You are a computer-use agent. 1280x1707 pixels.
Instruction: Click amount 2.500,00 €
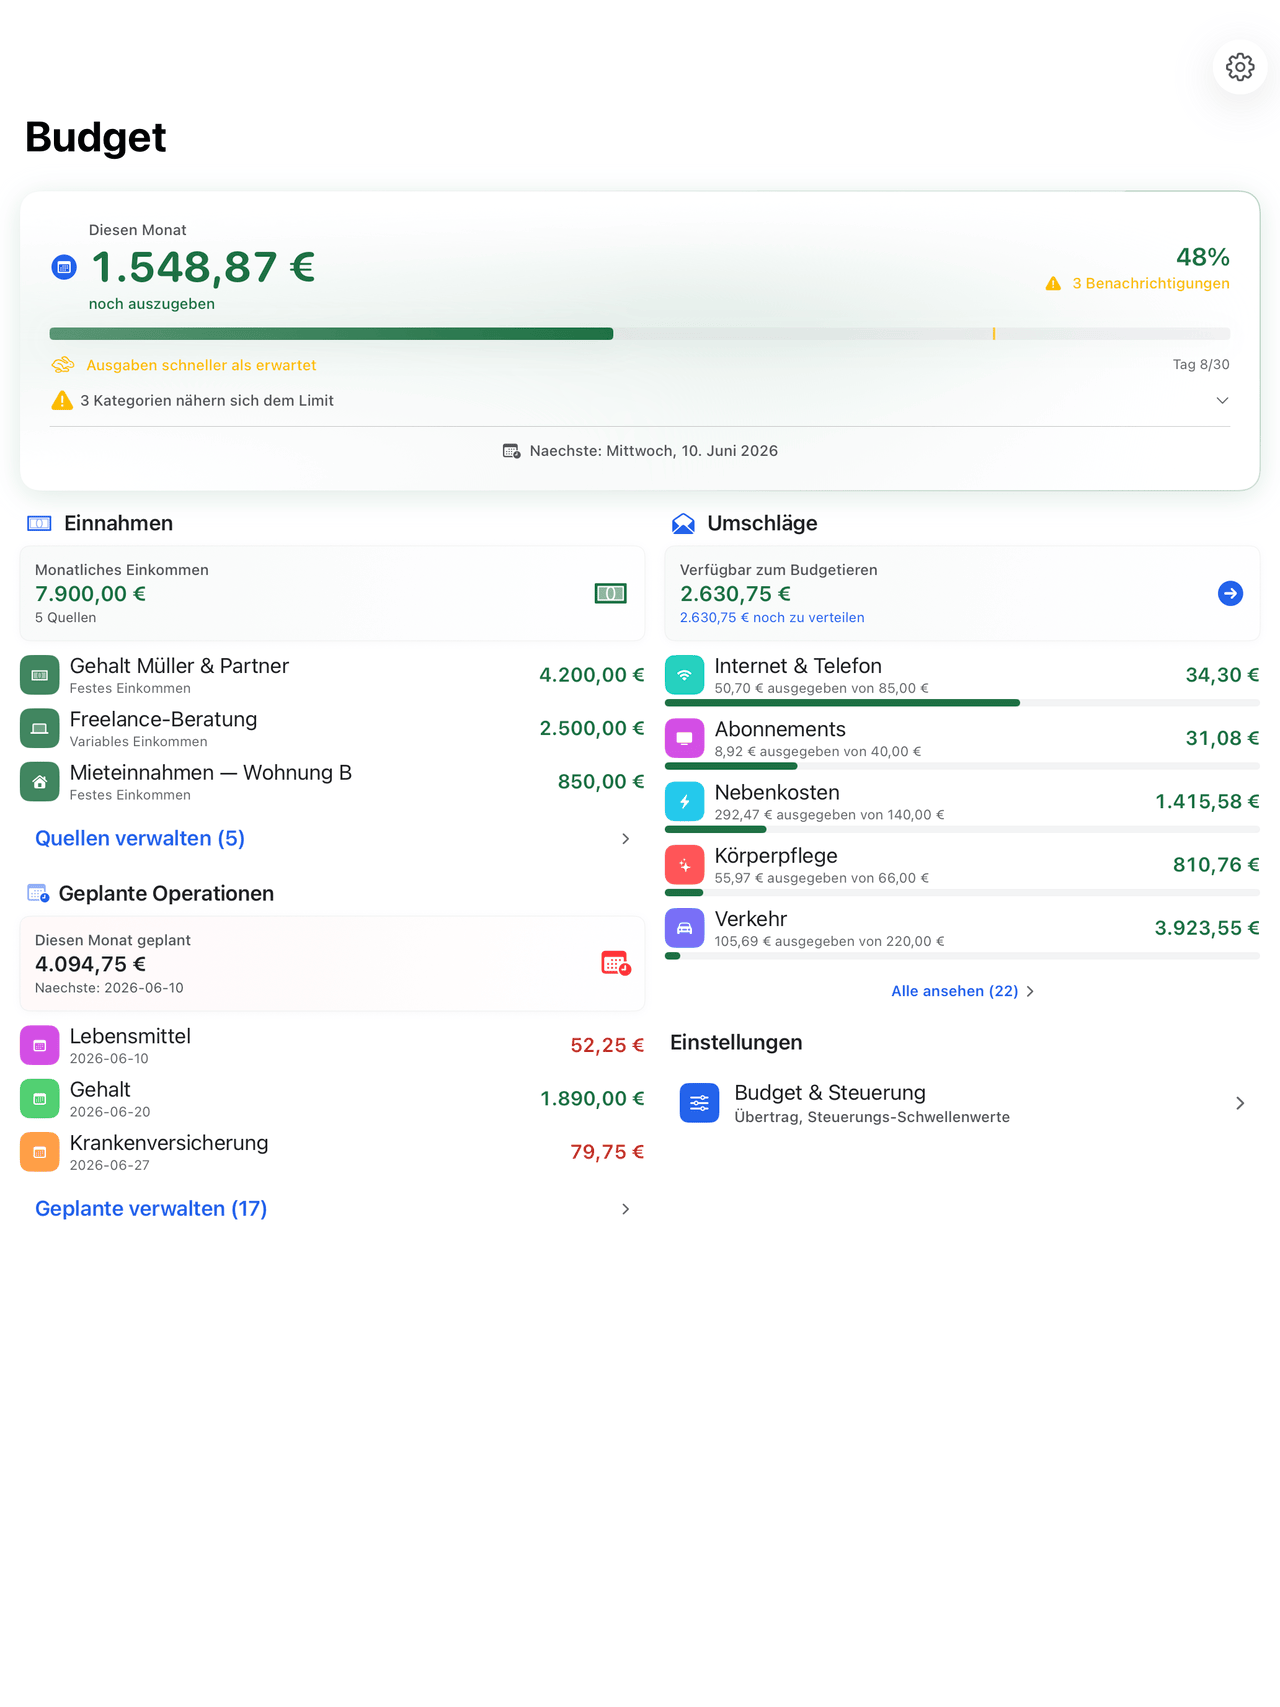tap(592, 728)
